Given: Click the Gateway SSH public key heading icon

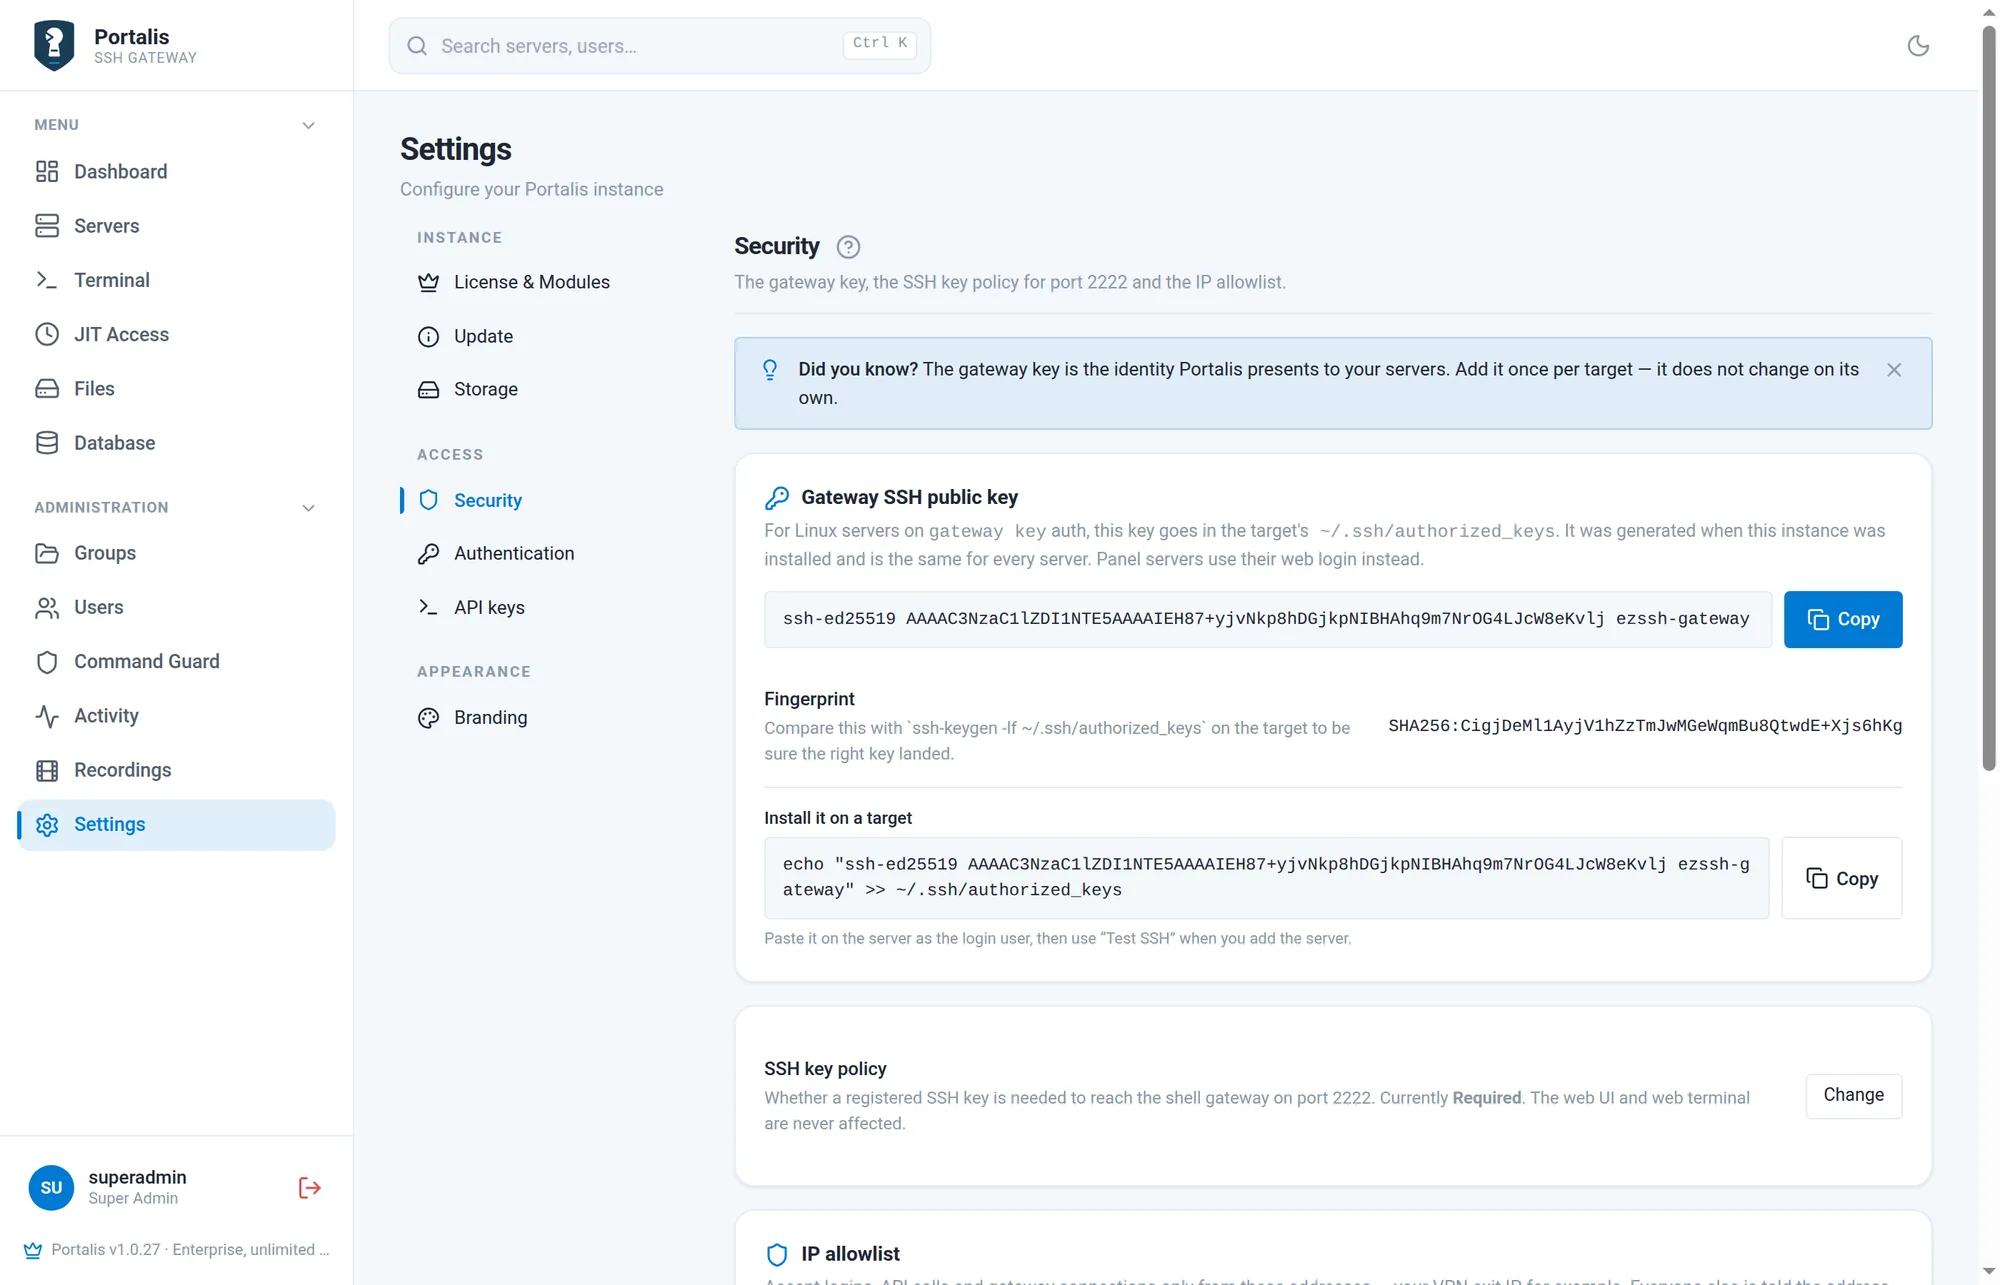Looking at the screenshot, I should point(777,498).
